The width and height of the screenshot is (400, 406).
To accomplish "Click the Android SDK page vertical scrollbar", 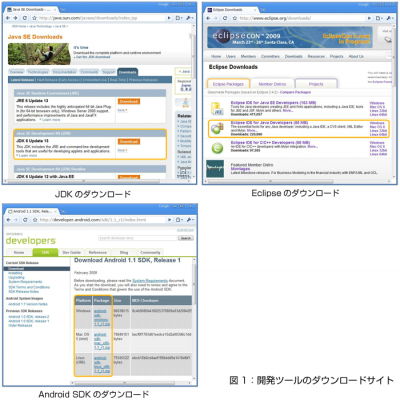I will tap(195, 317).
